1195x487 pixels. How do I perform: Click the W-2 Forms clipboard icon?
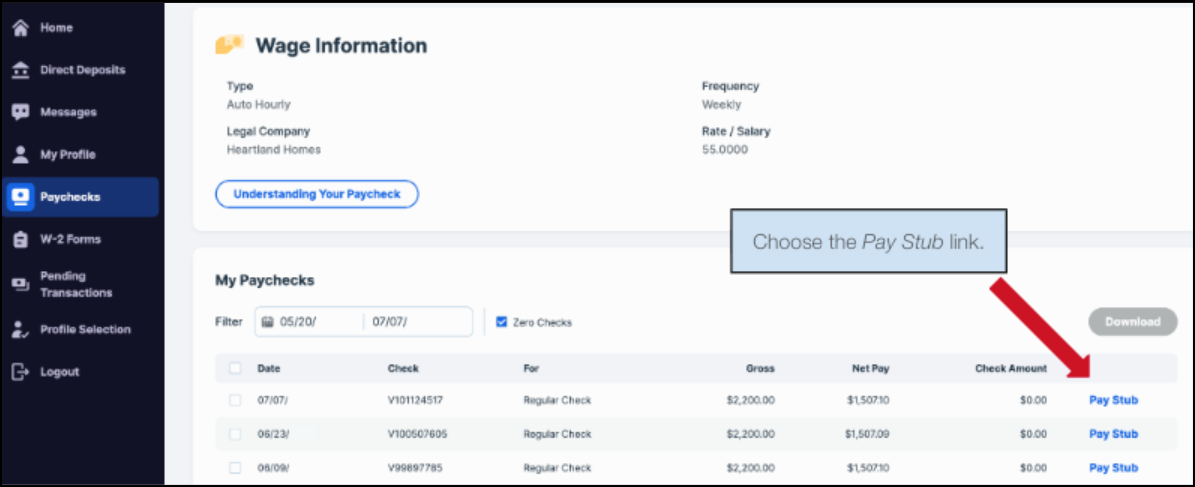[x=20, y=240]
